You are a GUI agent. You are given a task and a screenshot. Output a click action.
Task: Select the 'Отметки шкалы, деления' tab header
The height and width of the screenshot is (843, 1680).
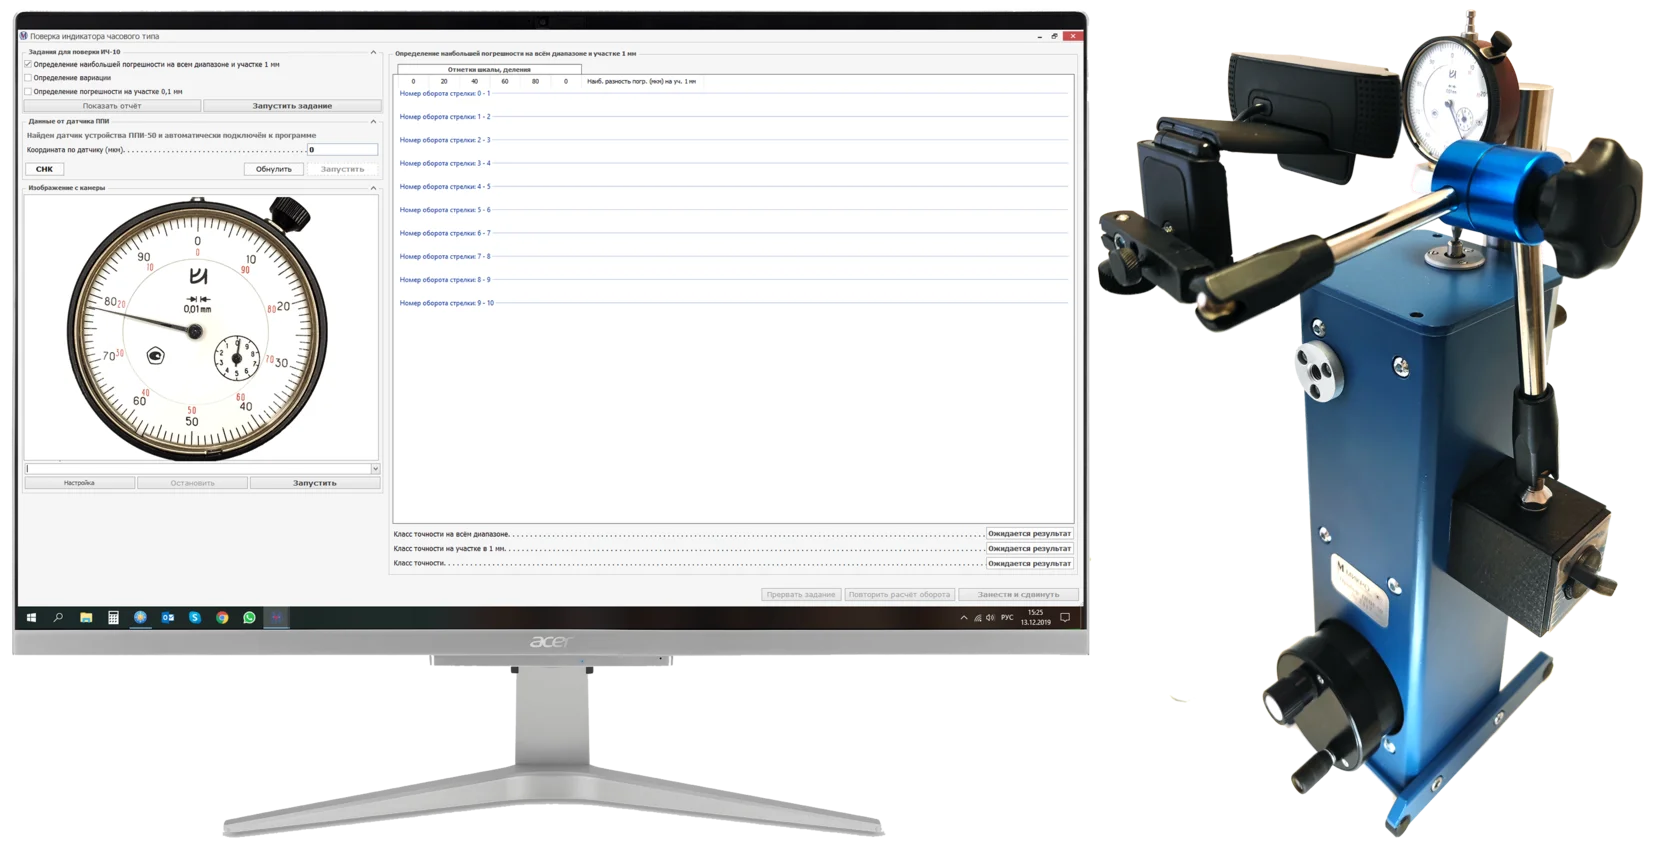click(489, 70)
